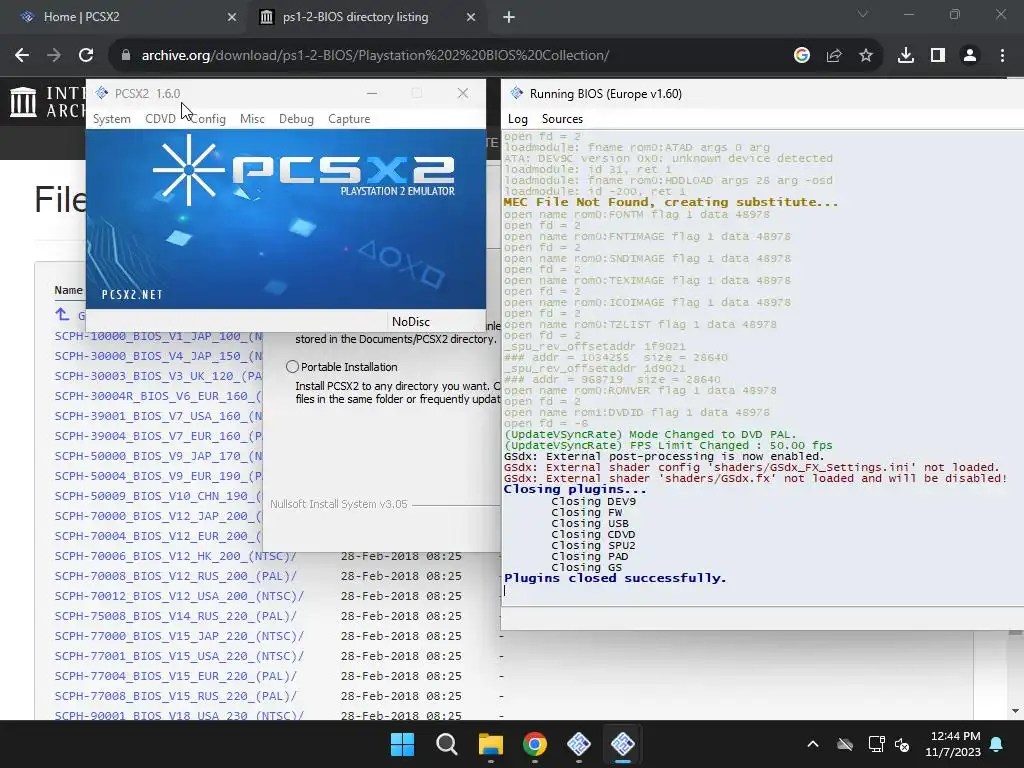Open SCPH-70008_BIOS_V12_RUS_200_(PAL) folder
Screen dimensions: 1024x768
pos(176,576)
